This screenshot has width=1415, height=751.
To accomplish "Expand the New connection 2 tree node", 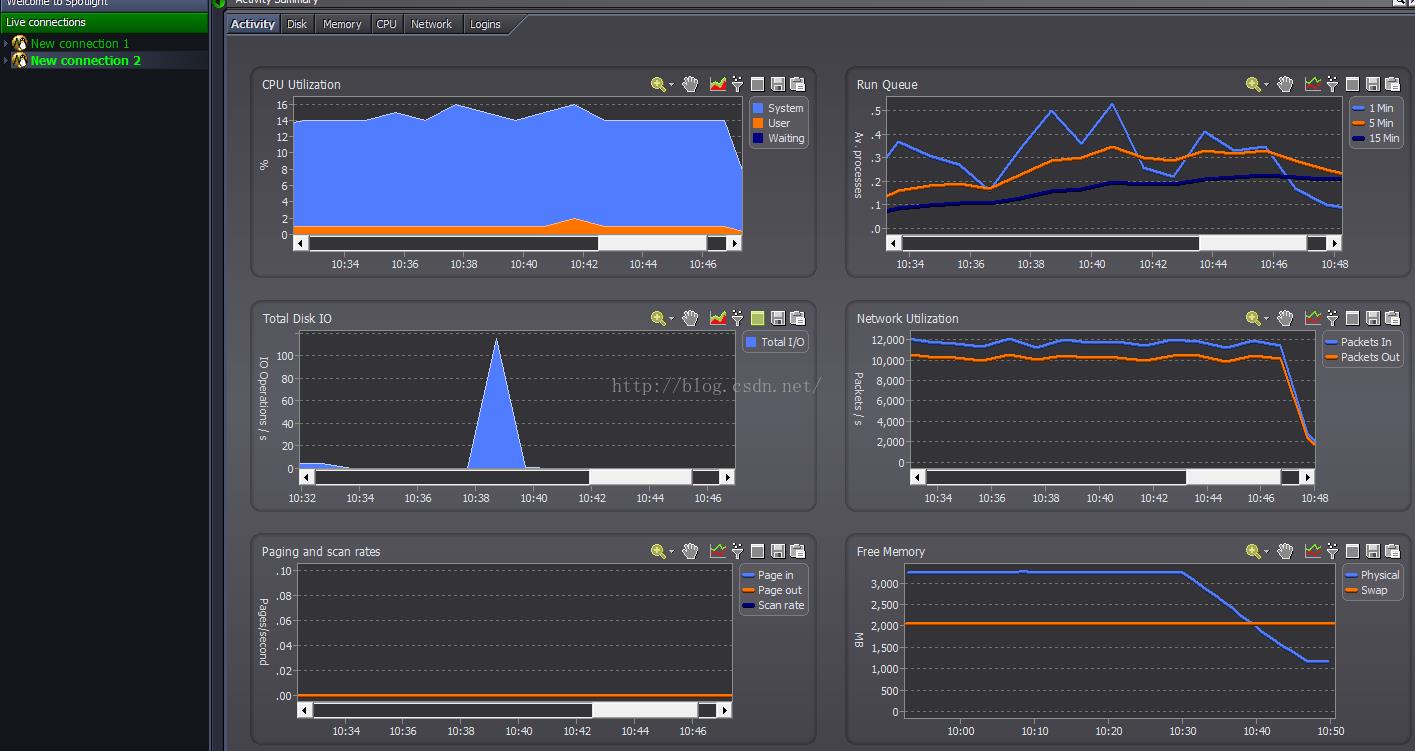I will pos(6,61).
